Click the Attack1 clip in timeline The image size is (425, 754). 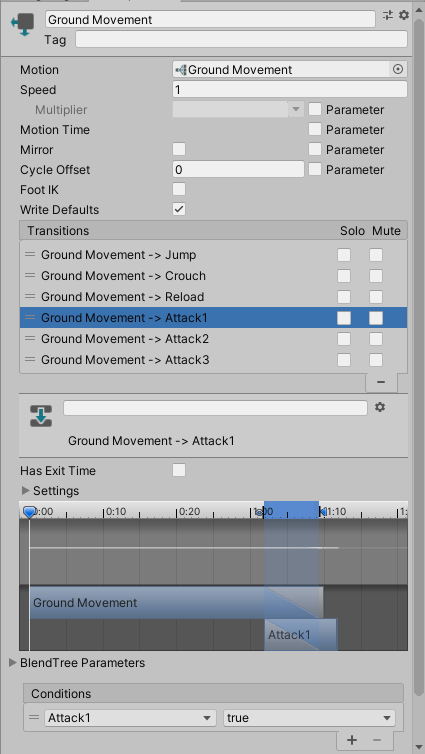click(x=301, y=635)
